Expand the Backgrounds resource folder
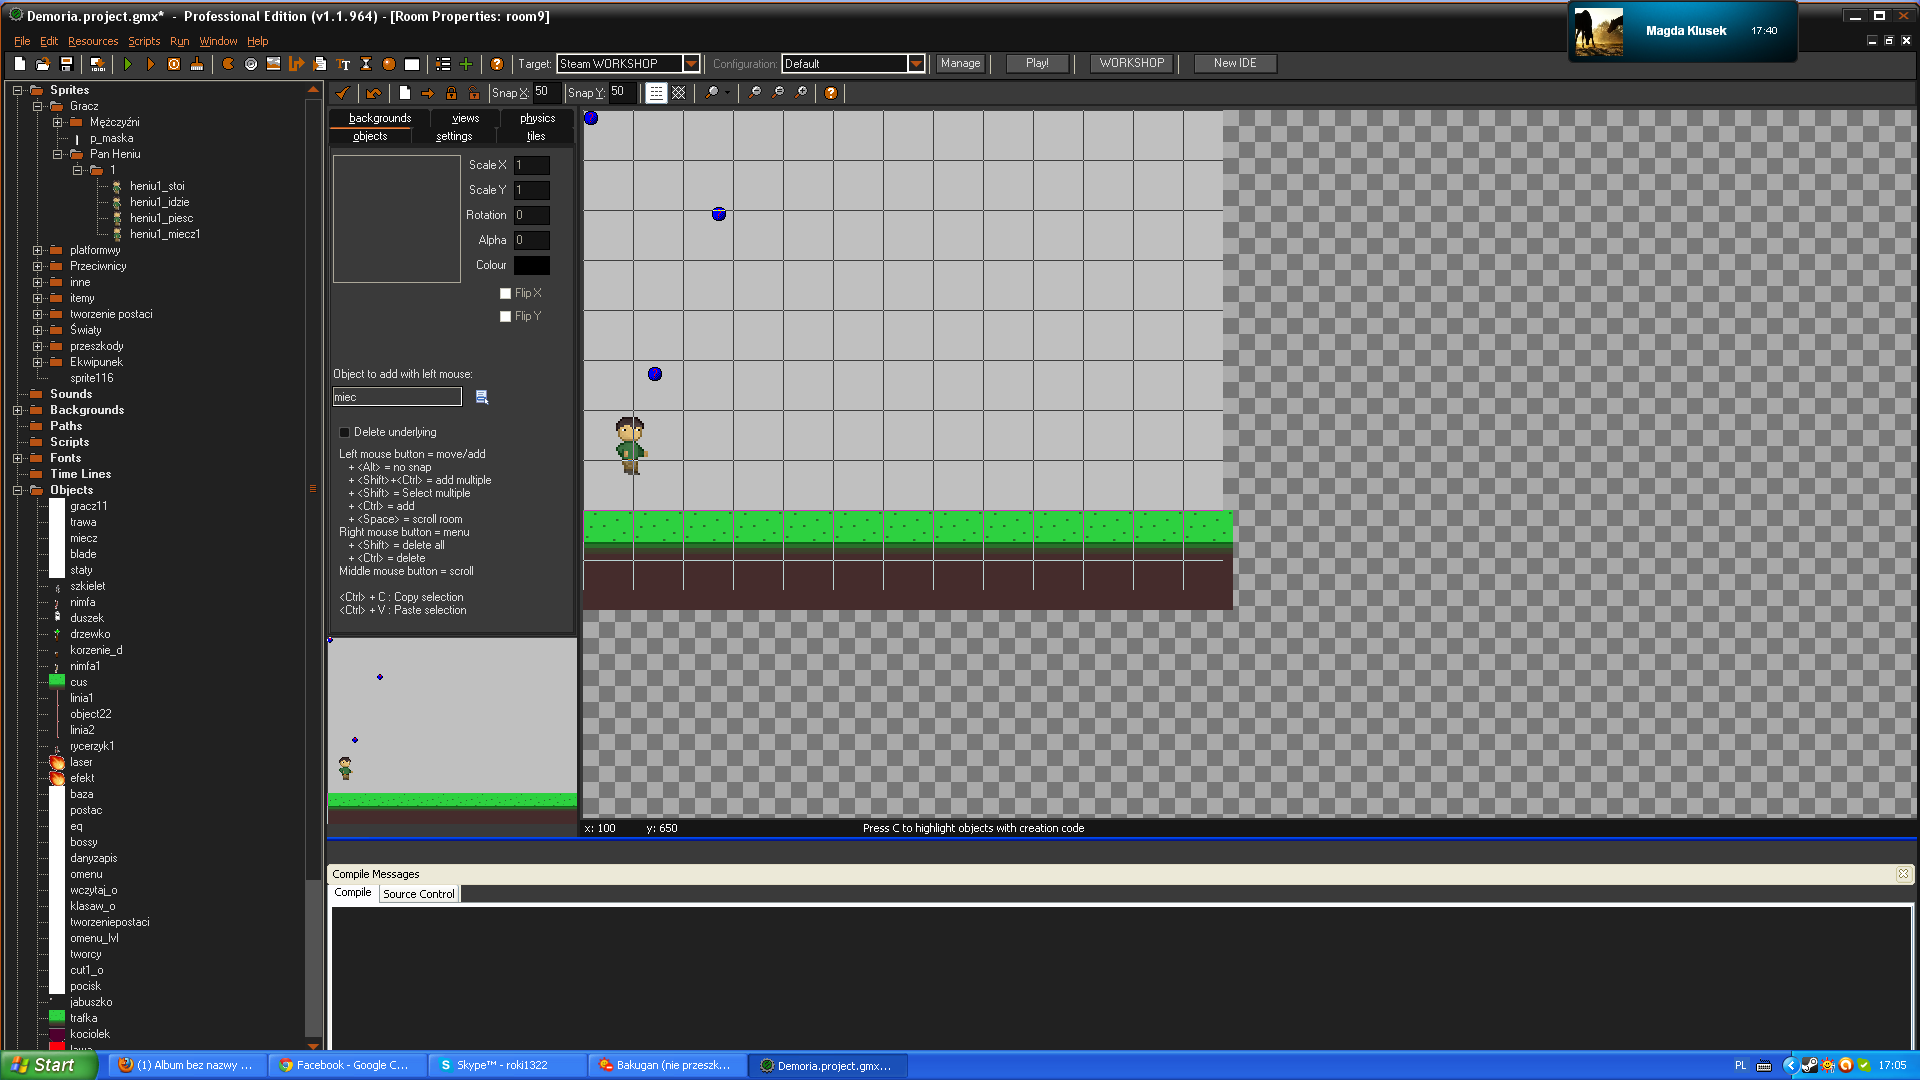Image resolution: width=1920 pixels, height=1080 pixels. 17,410
